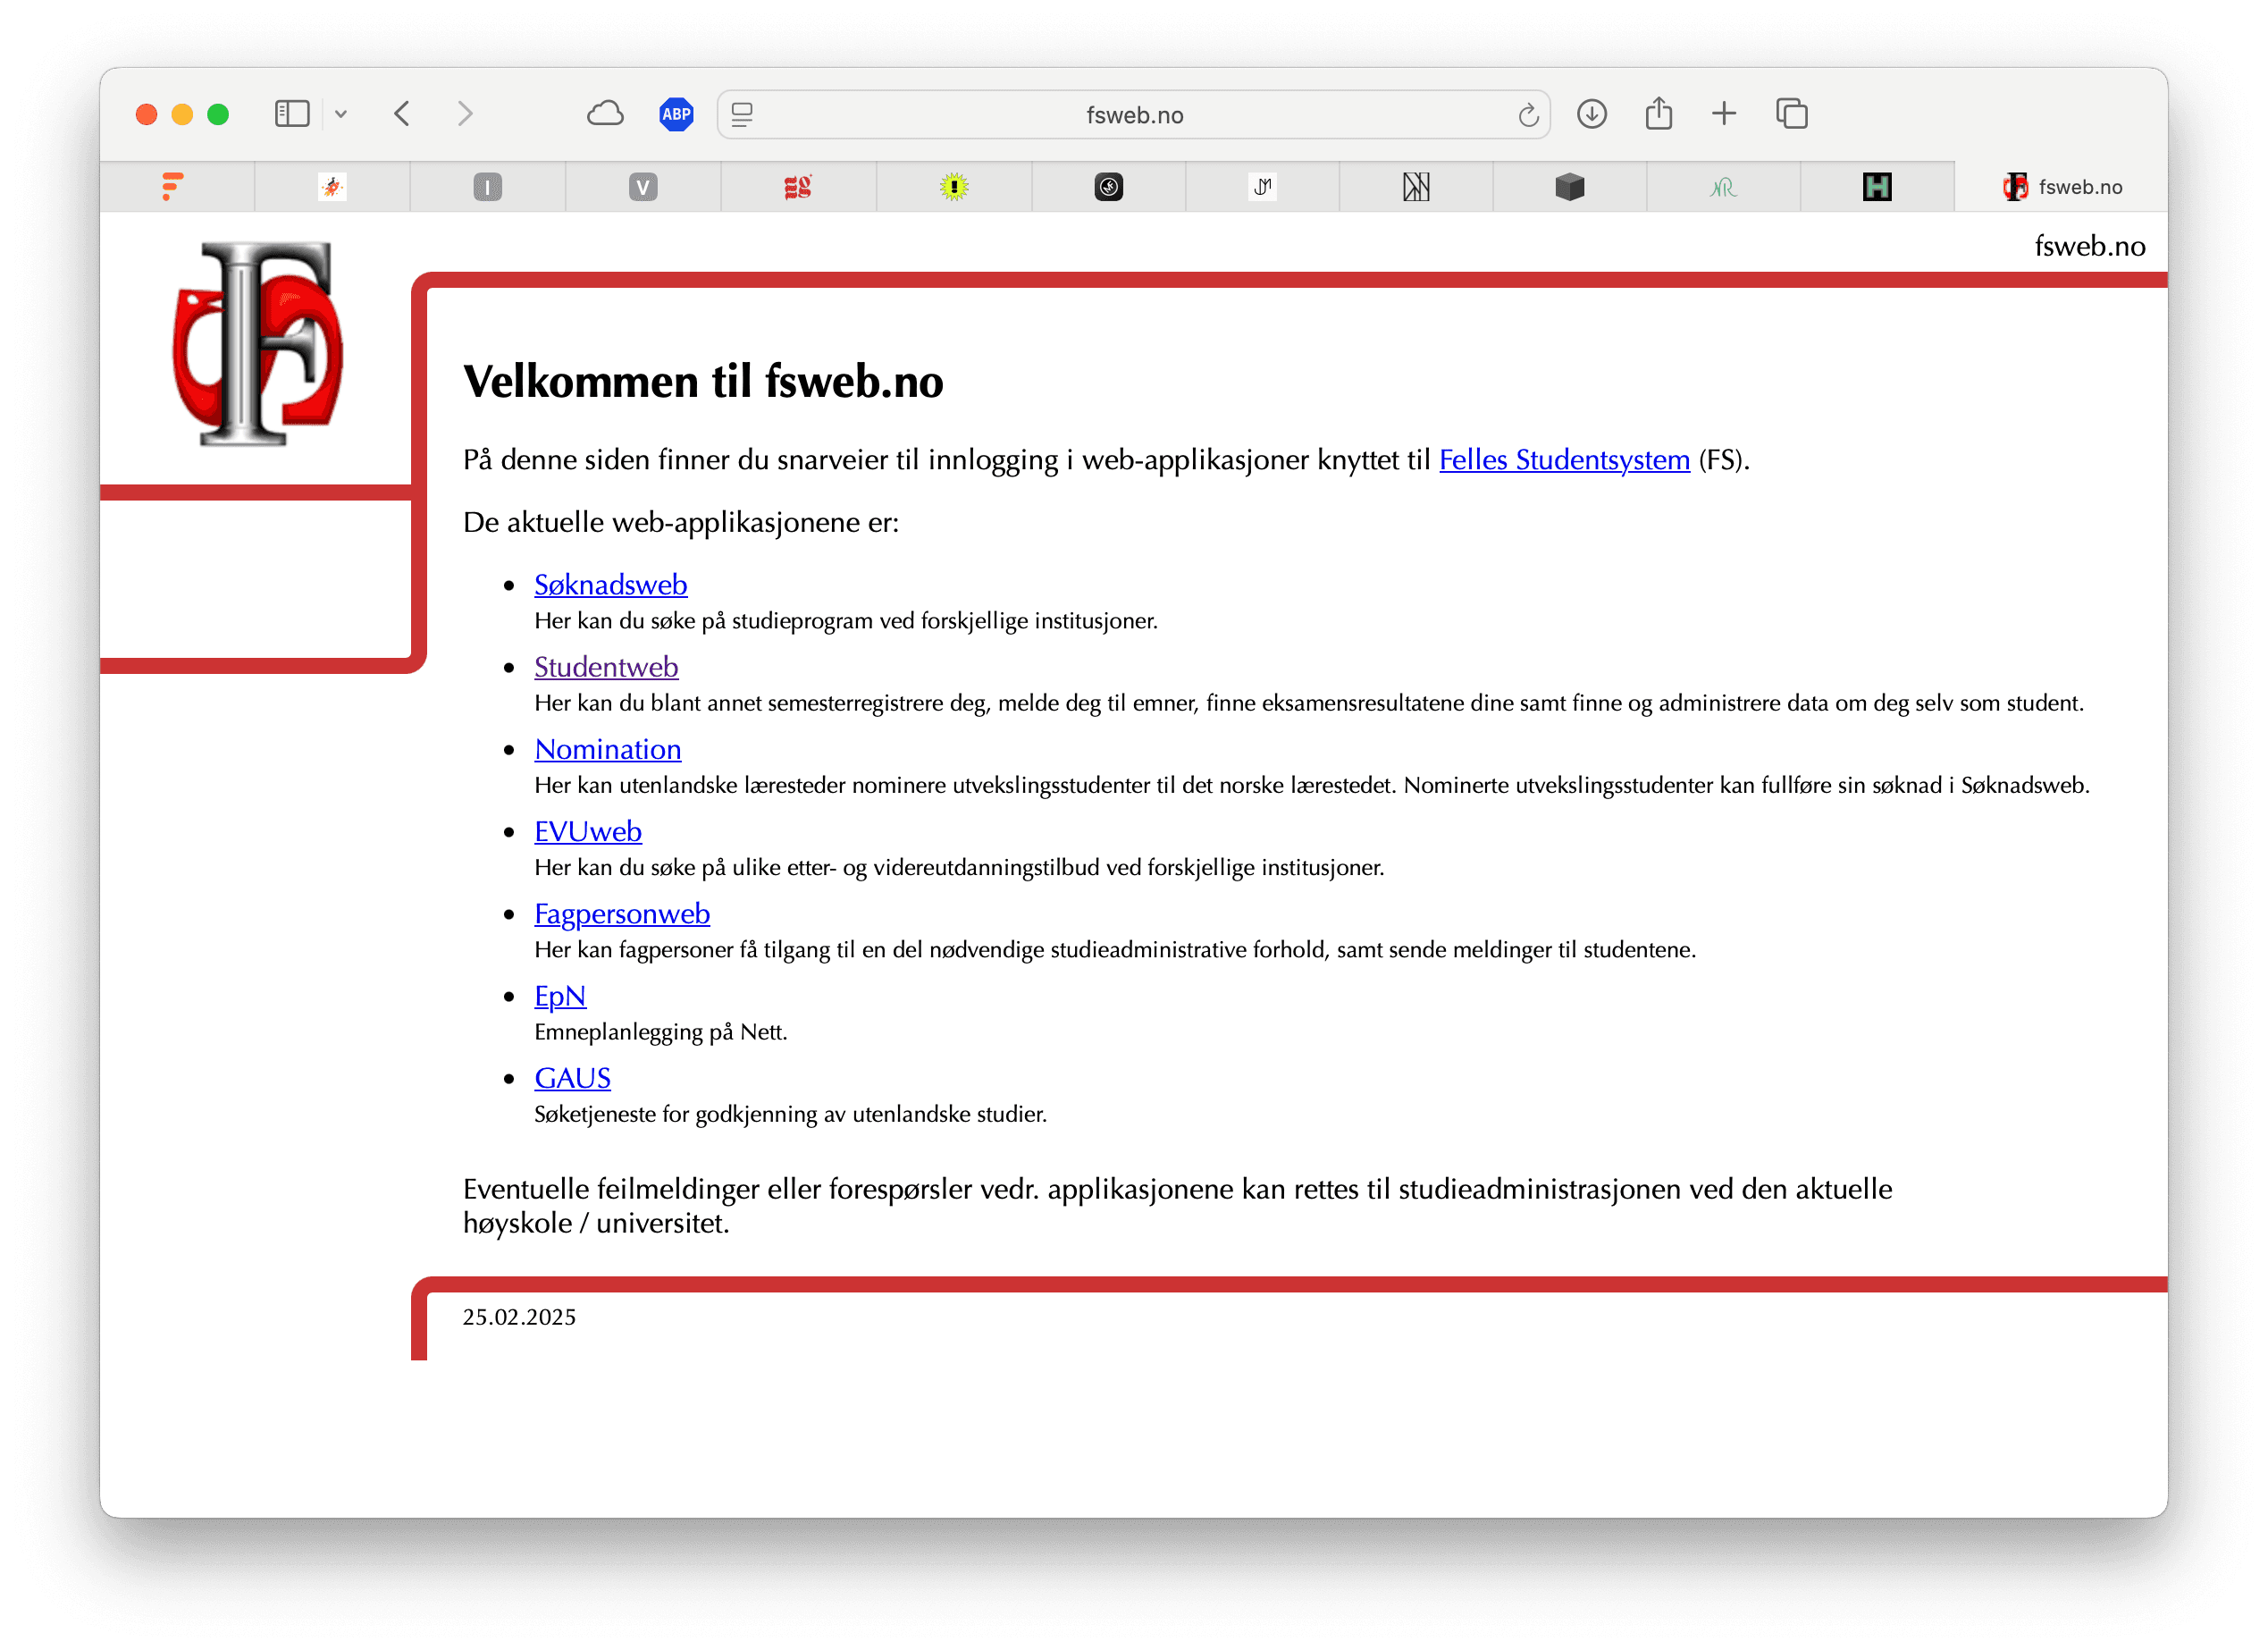Viewport: 2268px width, 1650px height.
Task: Reload the current page
Action: 1527,115
